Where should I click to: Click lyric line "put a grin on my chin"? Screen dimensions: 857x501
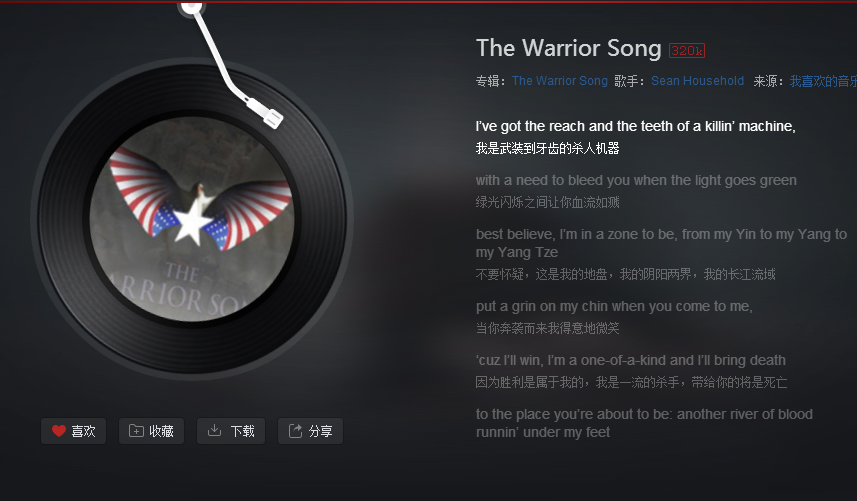point(614,307)
